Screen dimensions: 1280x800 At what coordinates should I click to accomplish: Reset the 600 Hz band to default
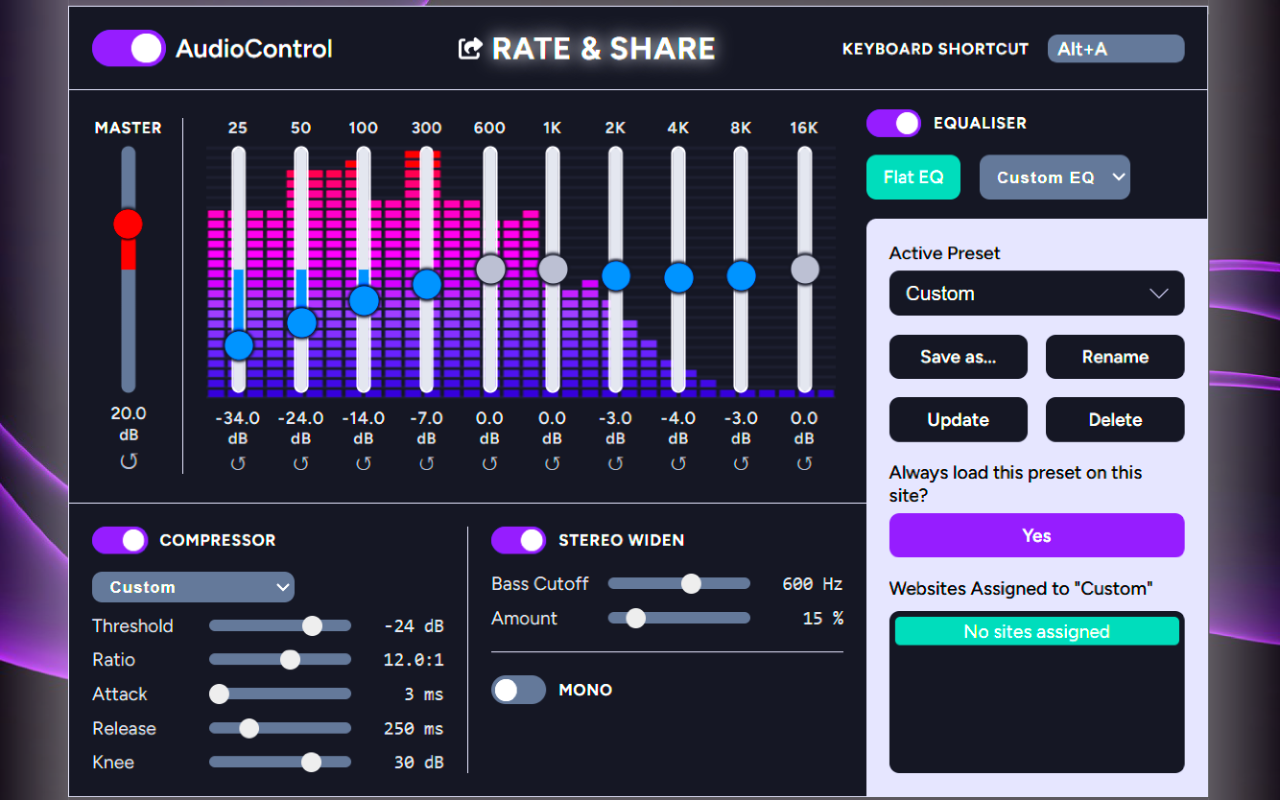coord(489,463)
